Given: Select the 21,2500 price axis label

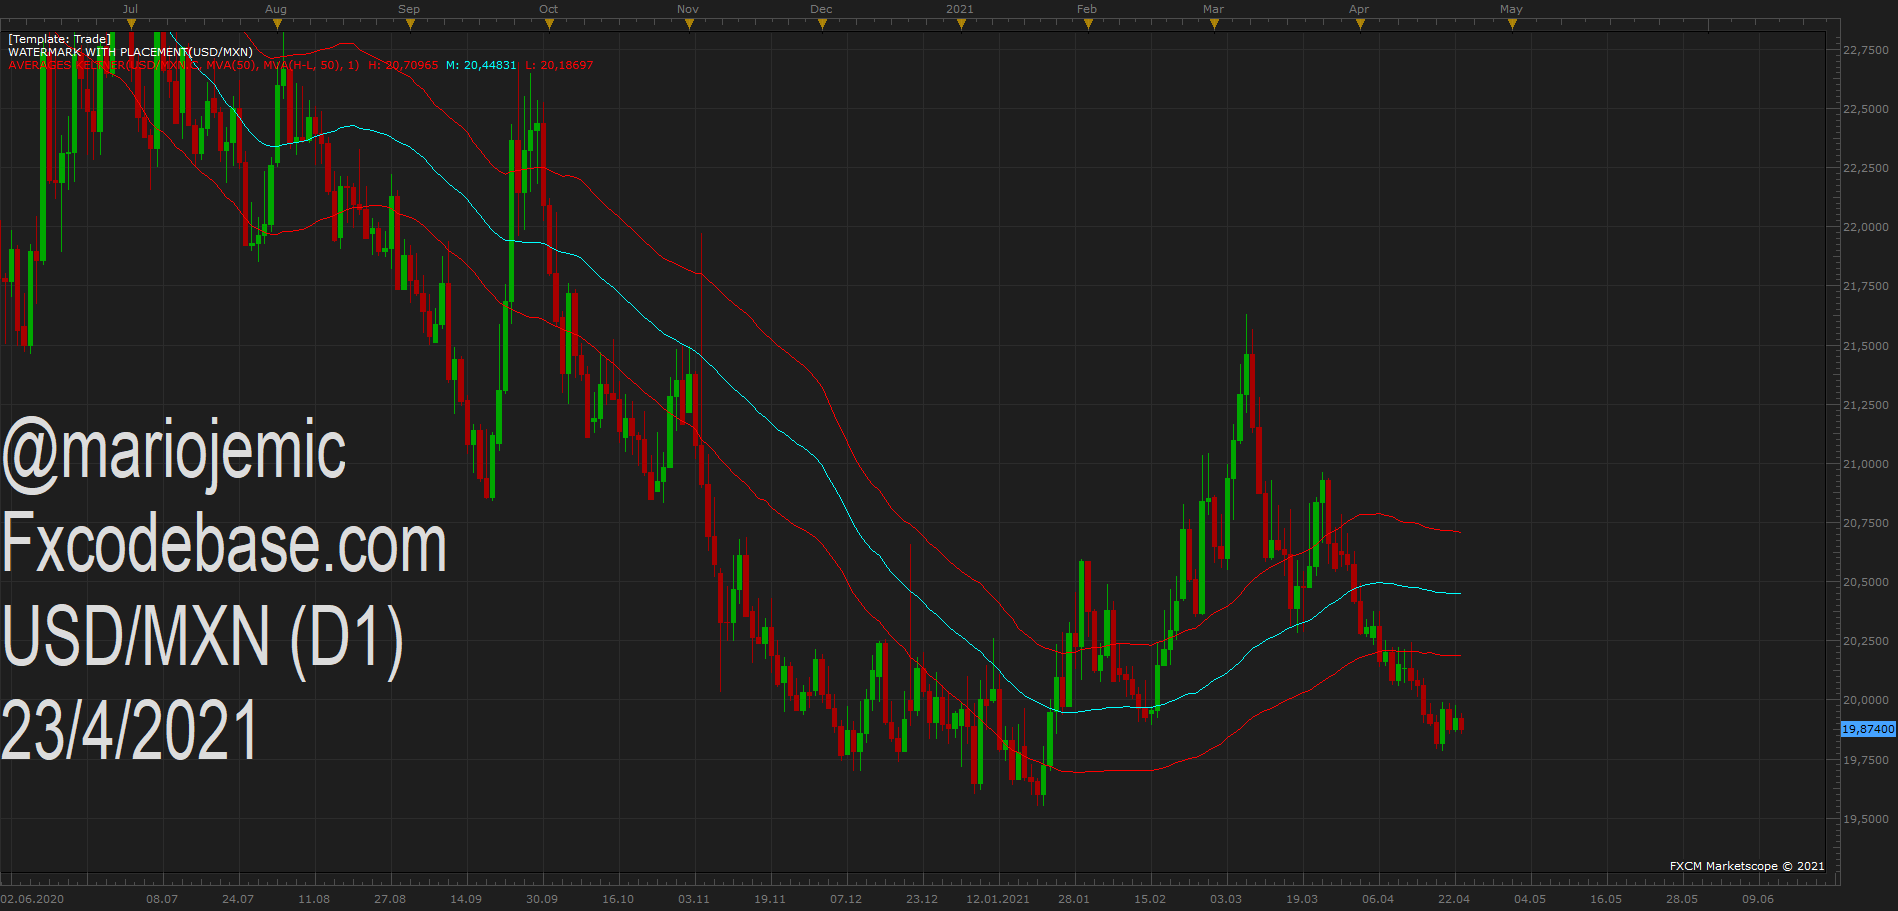Looking at the screenshot, I should point(1866,405).
